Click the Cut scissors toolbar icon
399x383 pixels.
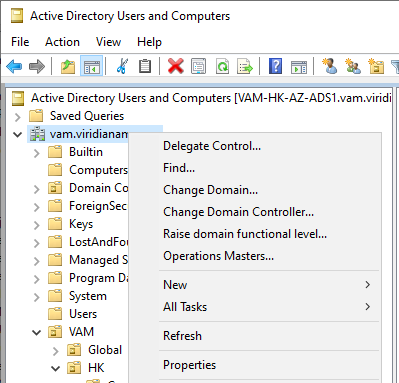pos(122,66)
